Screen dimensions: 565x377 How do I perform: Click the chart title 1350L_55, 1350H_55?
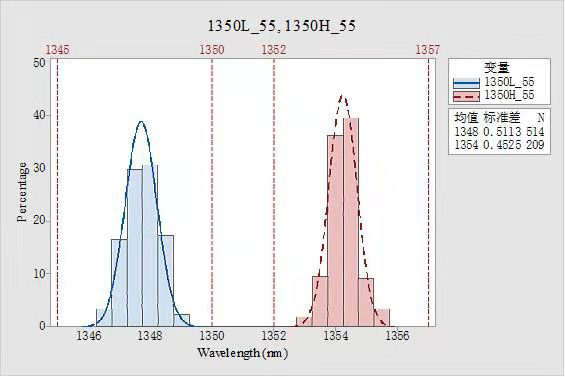(x=281, y=26)
